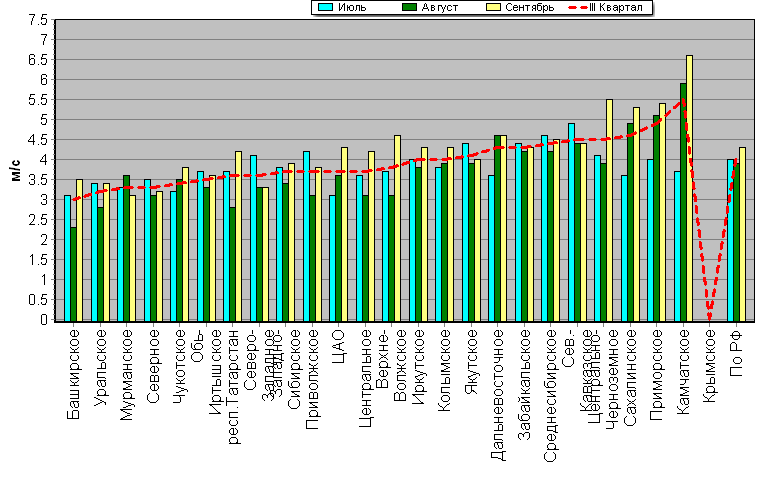Click the yellow September bar for Камчатское

[689, 188]
